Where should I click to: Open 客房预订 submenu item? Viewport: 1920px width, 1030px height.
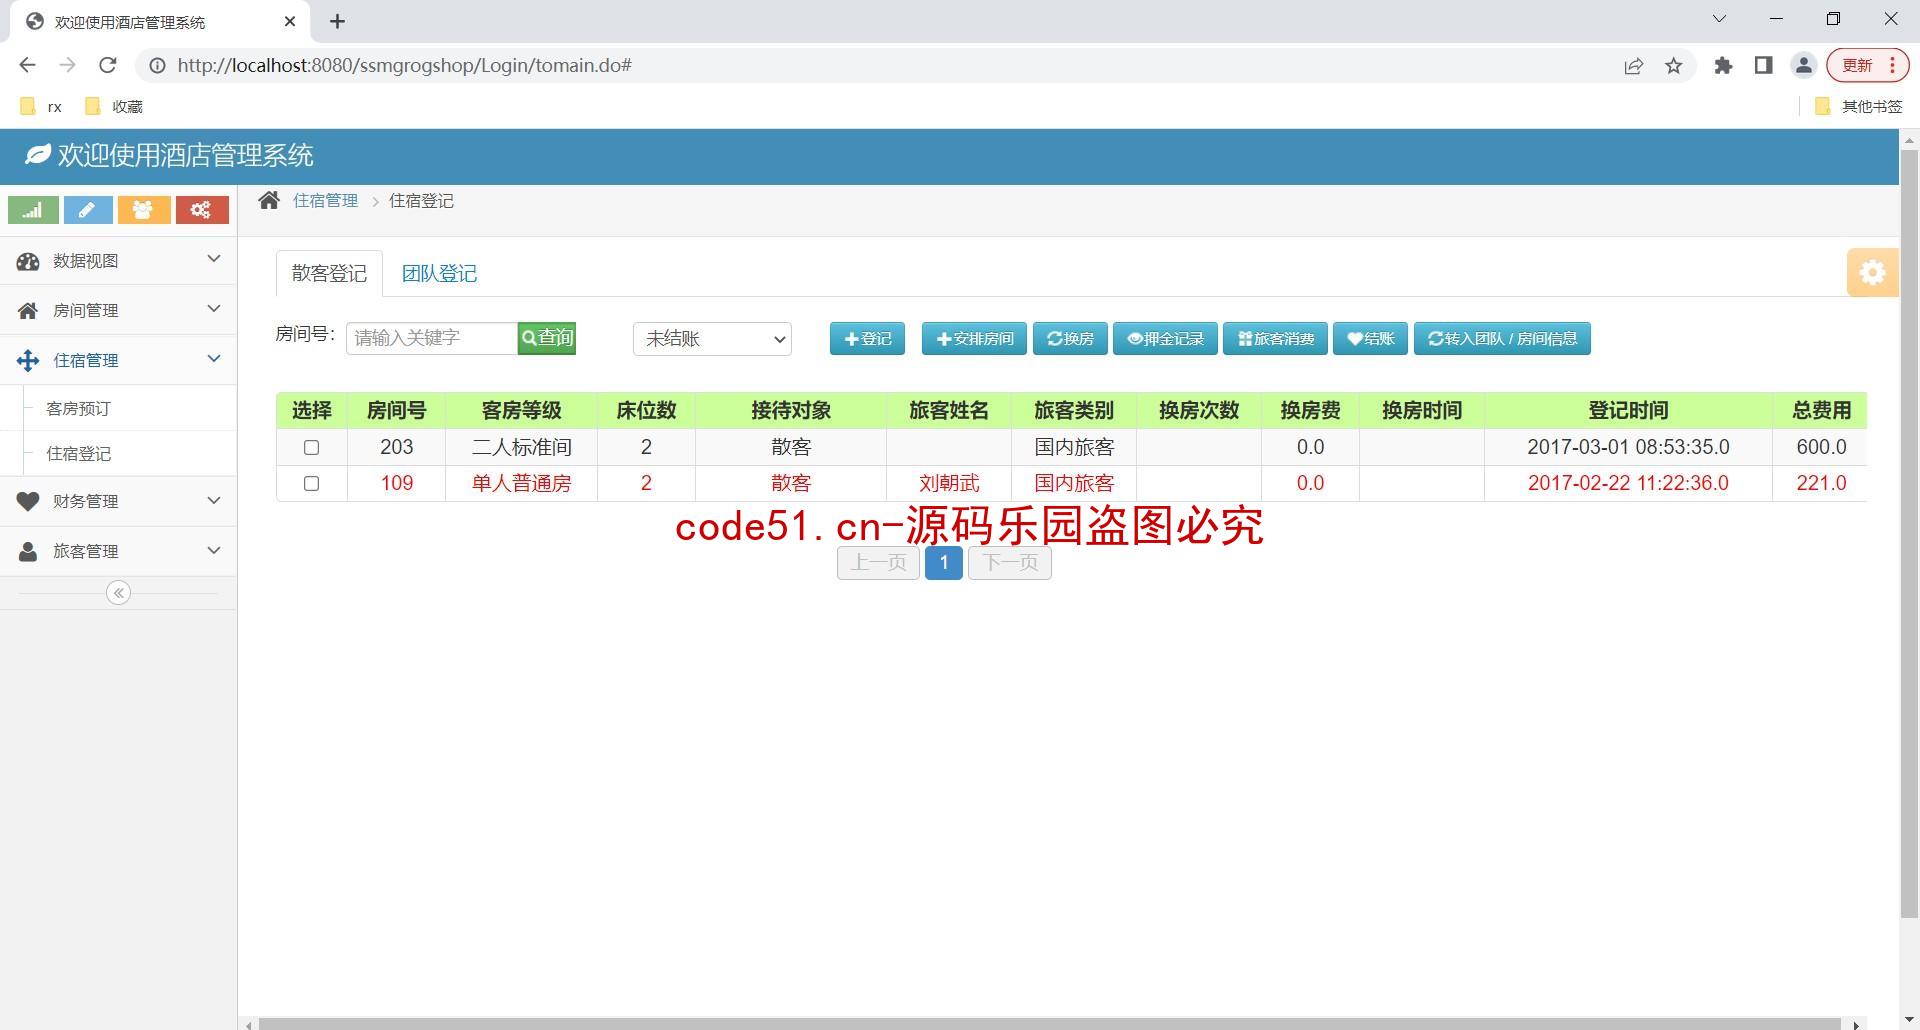[x=78, y=408]
